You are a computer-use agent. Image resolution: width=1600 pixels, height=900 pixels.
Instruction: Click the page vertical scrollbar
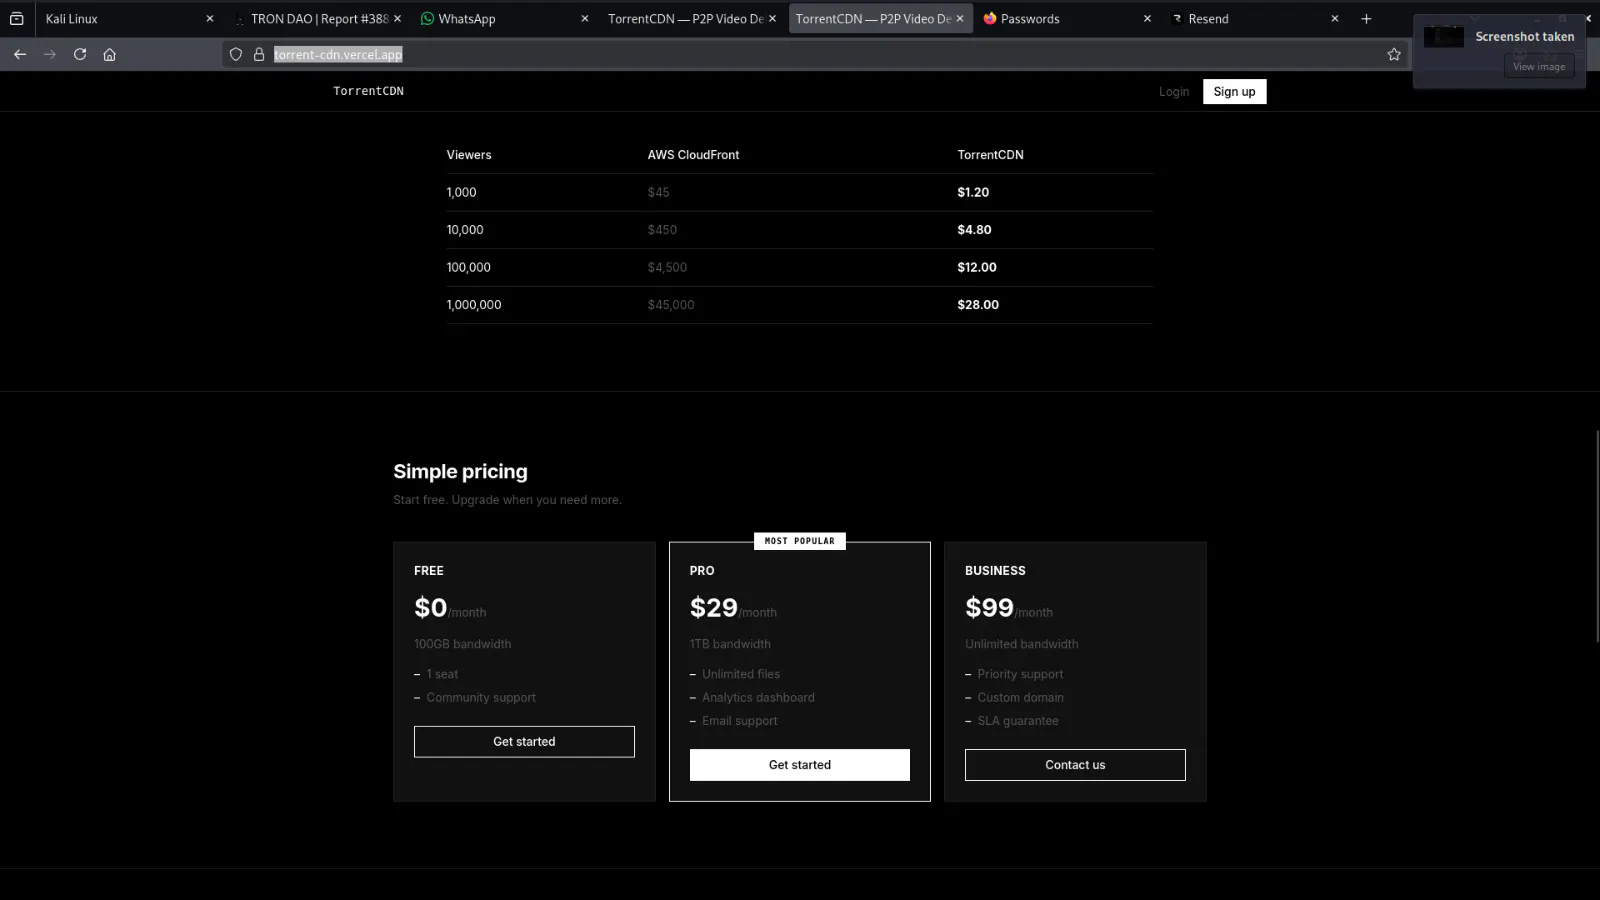[x=1597, y=537]
